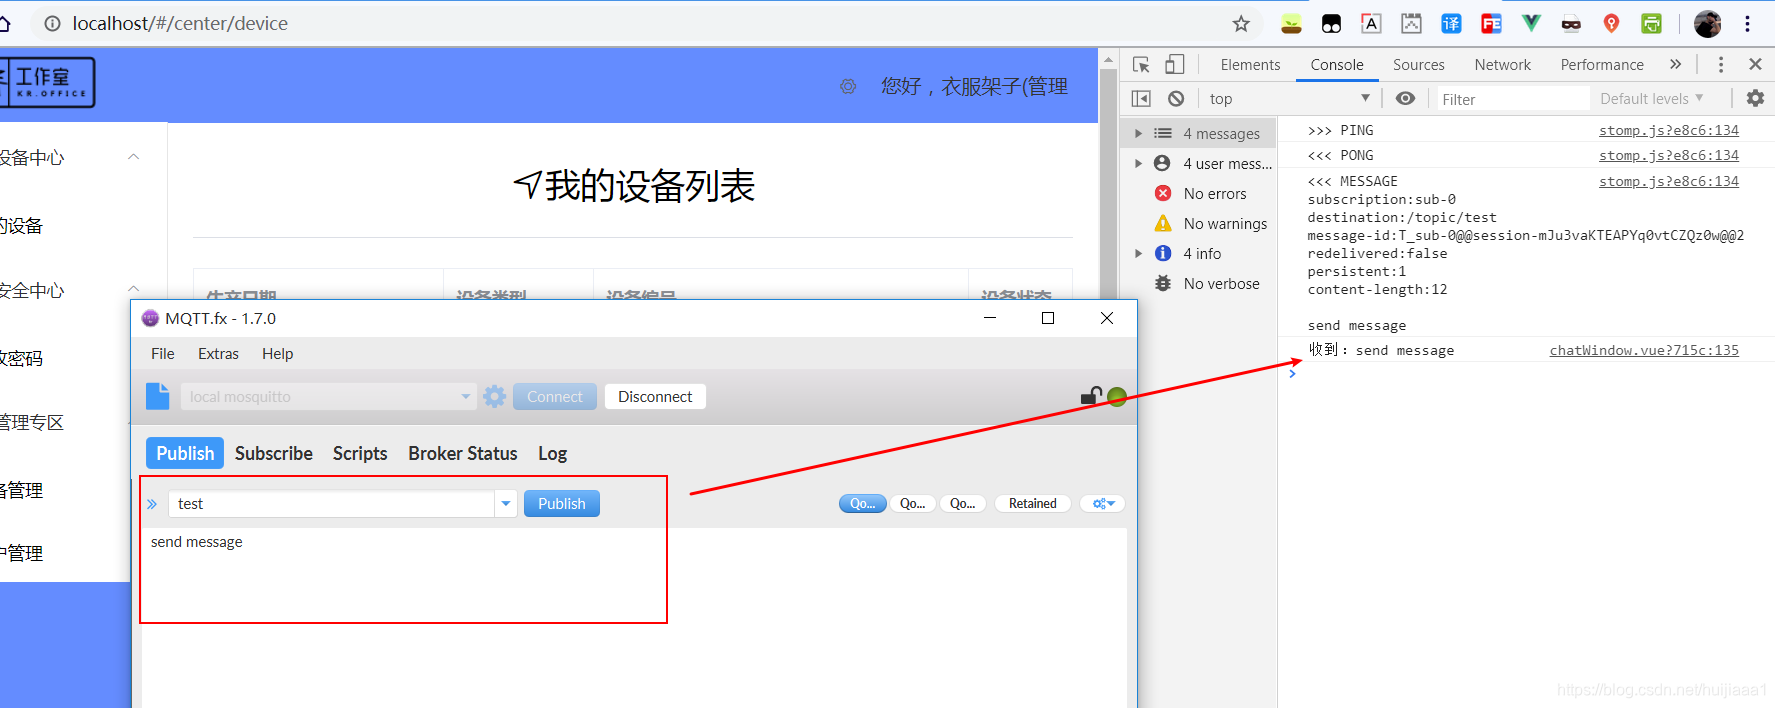Select Log tab in MQTT.fx
This screenshot has height=708, width=1775.
pyautogui.click(x=553, y=454)
